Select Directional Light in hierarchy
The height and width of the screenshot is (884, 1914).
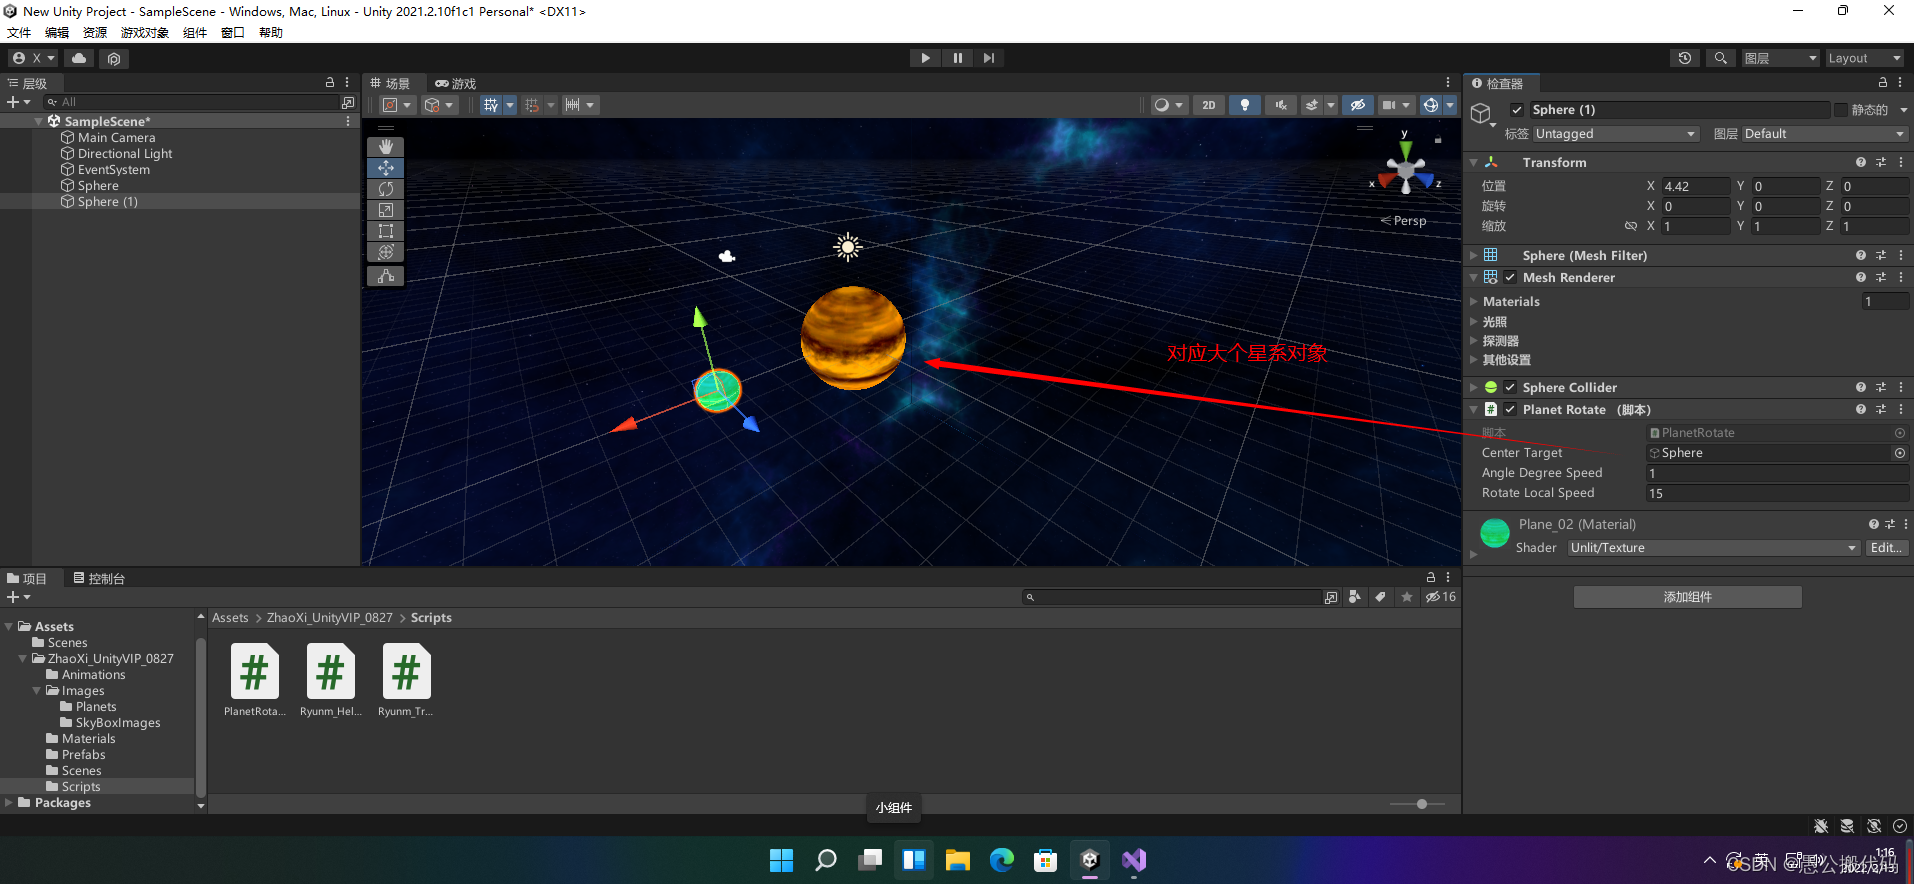click(x=125, y=153)
